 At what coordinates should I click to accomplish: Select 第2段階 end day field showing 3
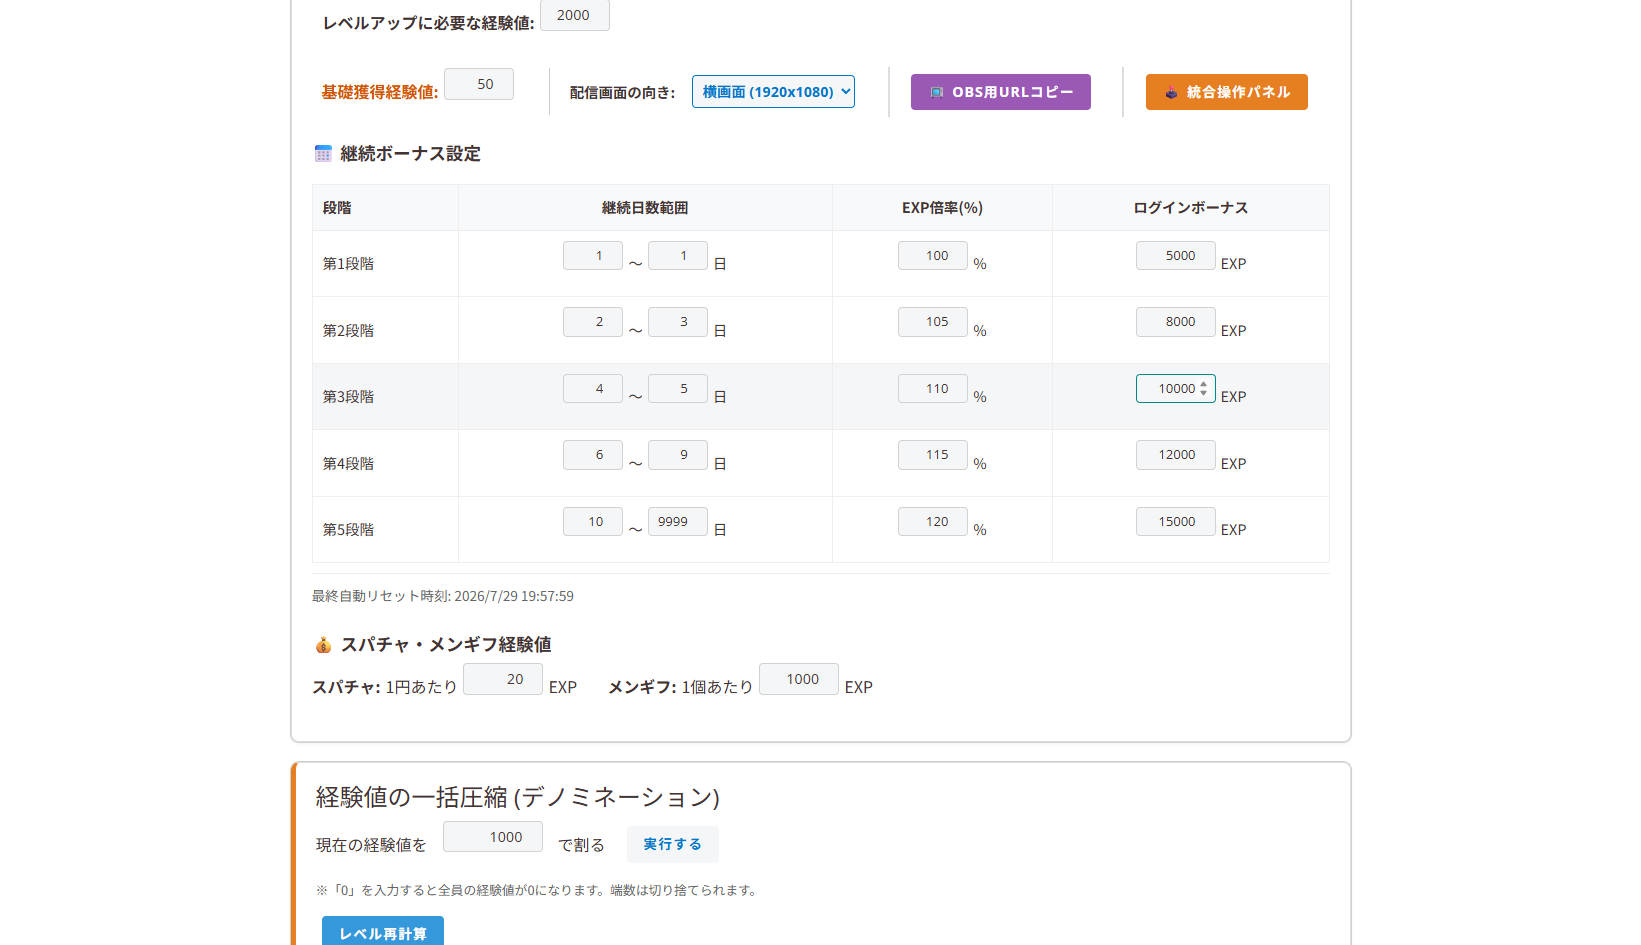tap(678, 321)
